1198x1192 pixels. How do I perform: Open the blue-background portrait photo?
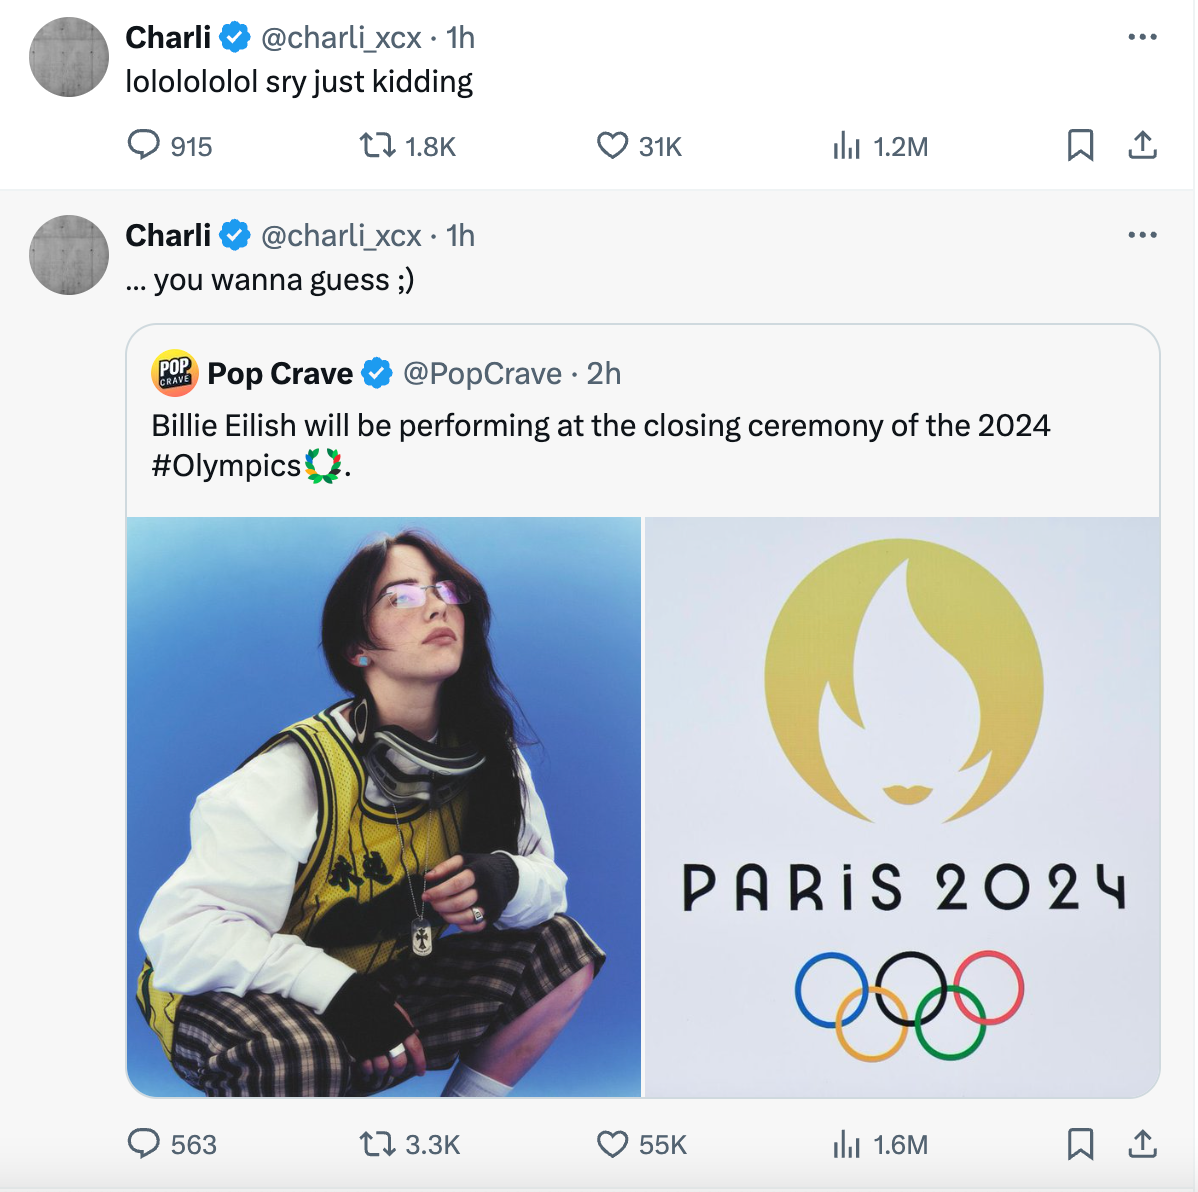pos(384,806)
